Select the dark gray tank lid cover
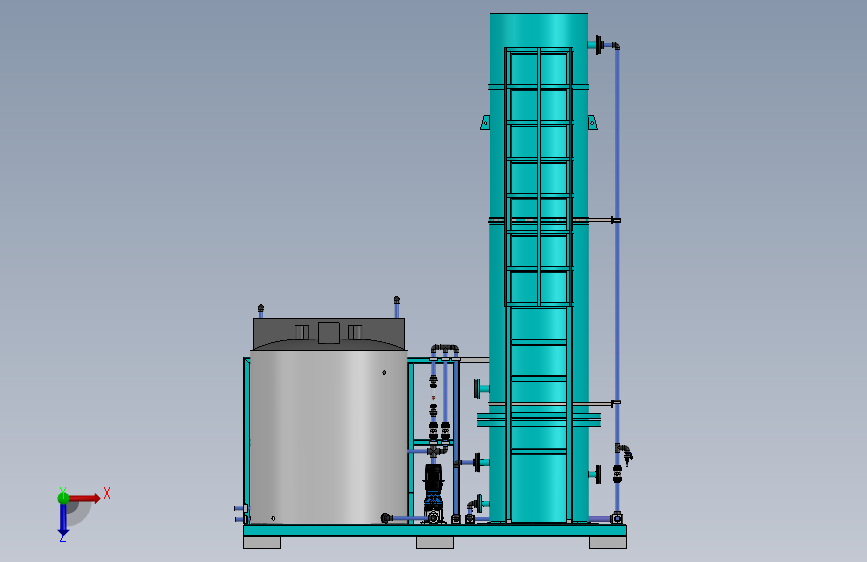Image resolution: width=867 pixels, height=562 pixels. click(329, 334)
